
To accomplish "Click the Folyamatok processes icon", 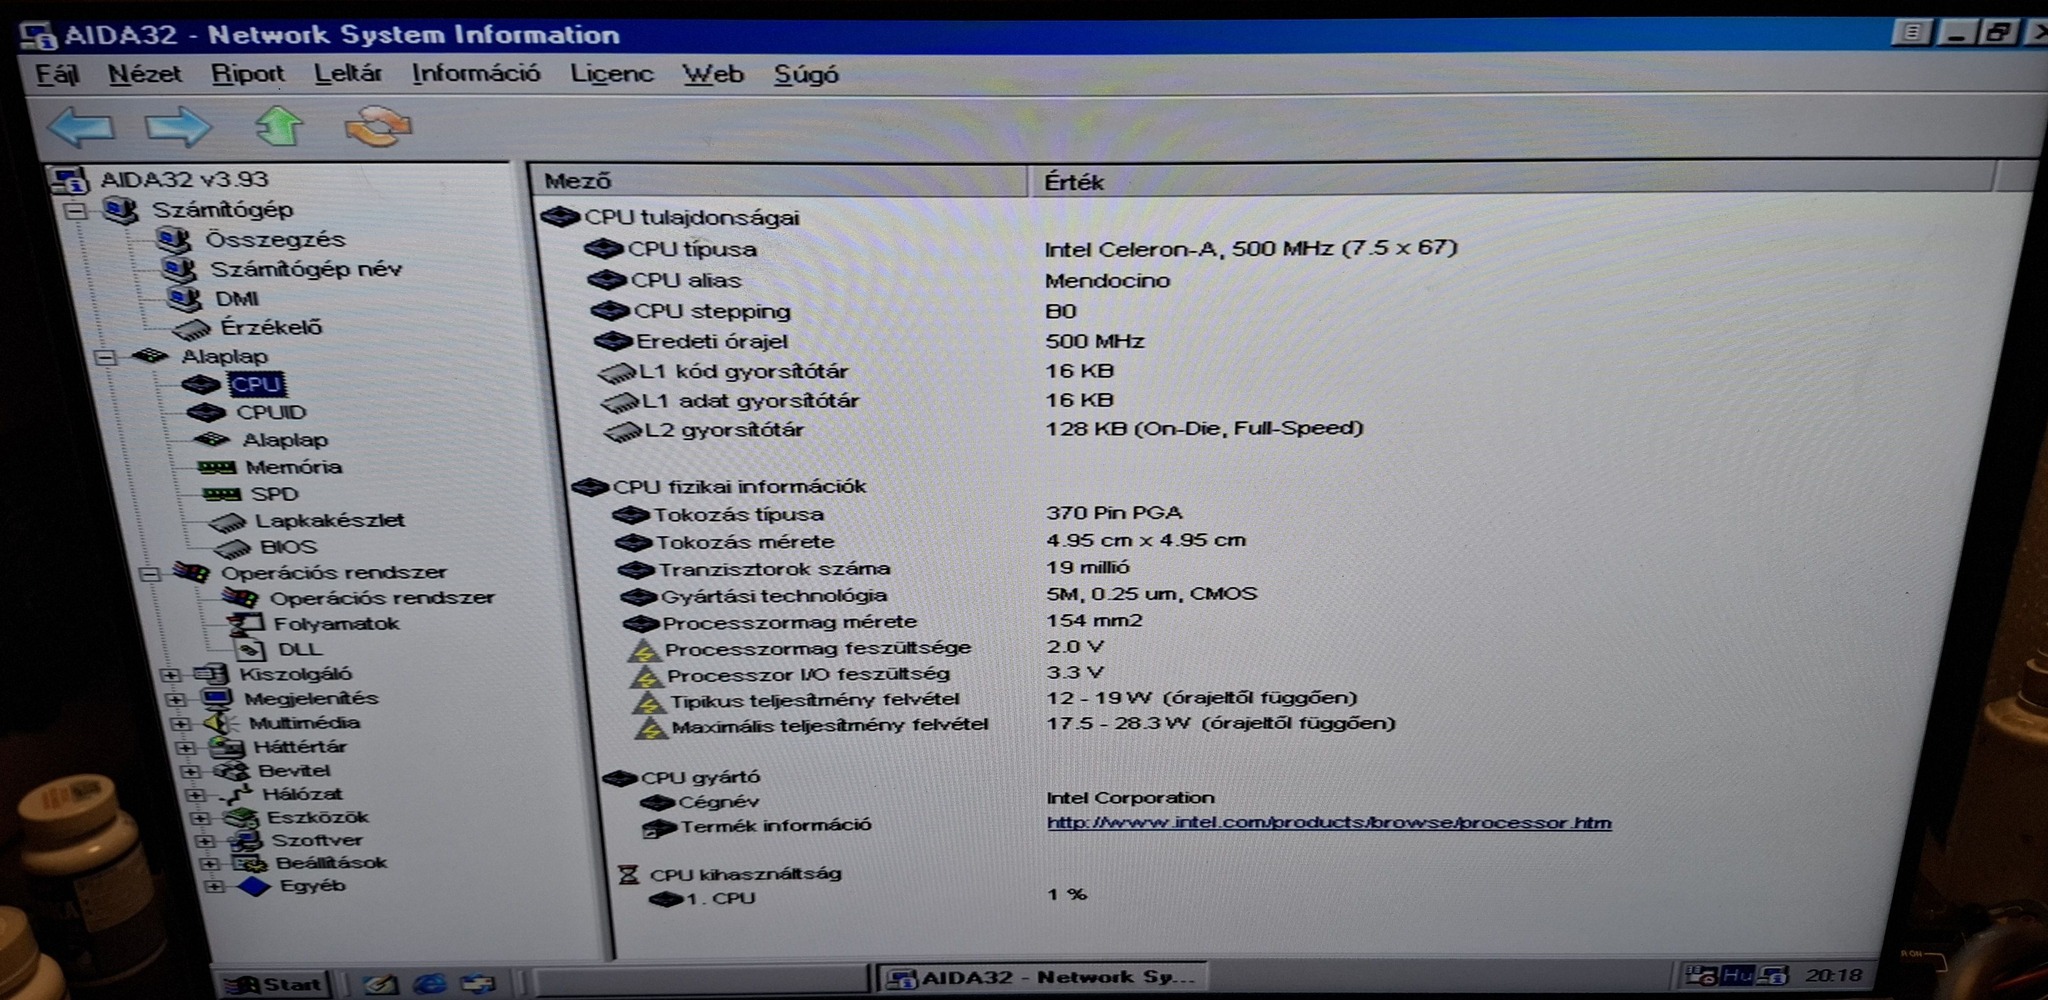I will point(244,624).
